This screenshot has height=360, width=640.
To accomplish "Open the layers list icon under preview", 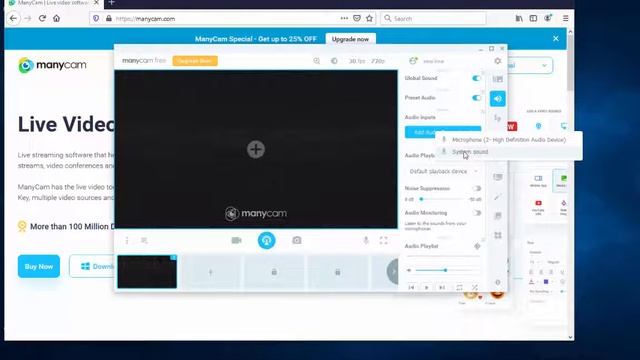I will (x=144, y=240).
